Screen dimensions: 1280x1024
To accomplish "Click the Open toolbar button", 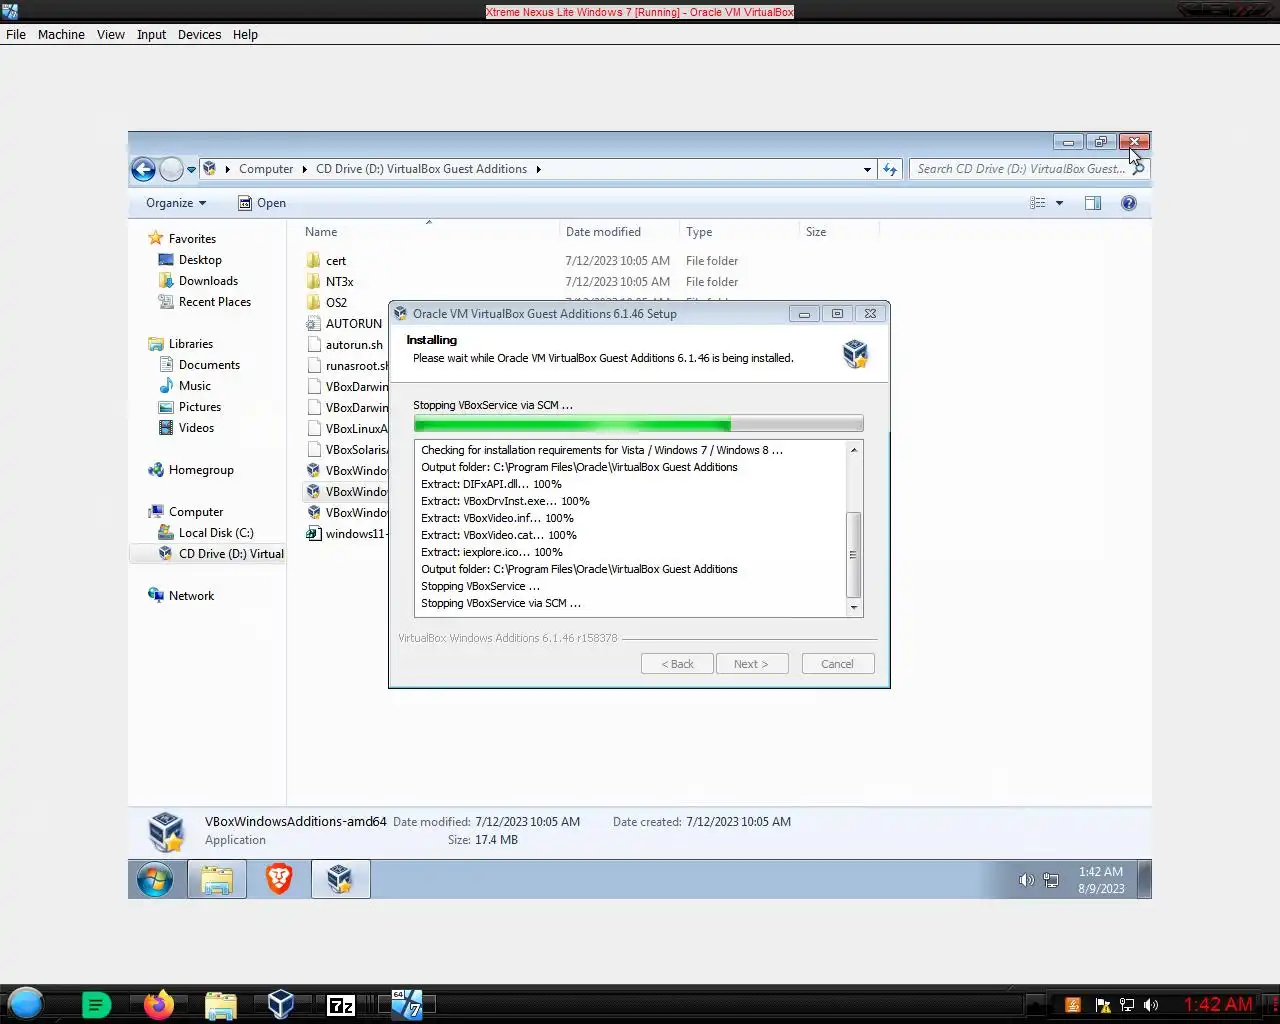I will click(x=262, y=203).
